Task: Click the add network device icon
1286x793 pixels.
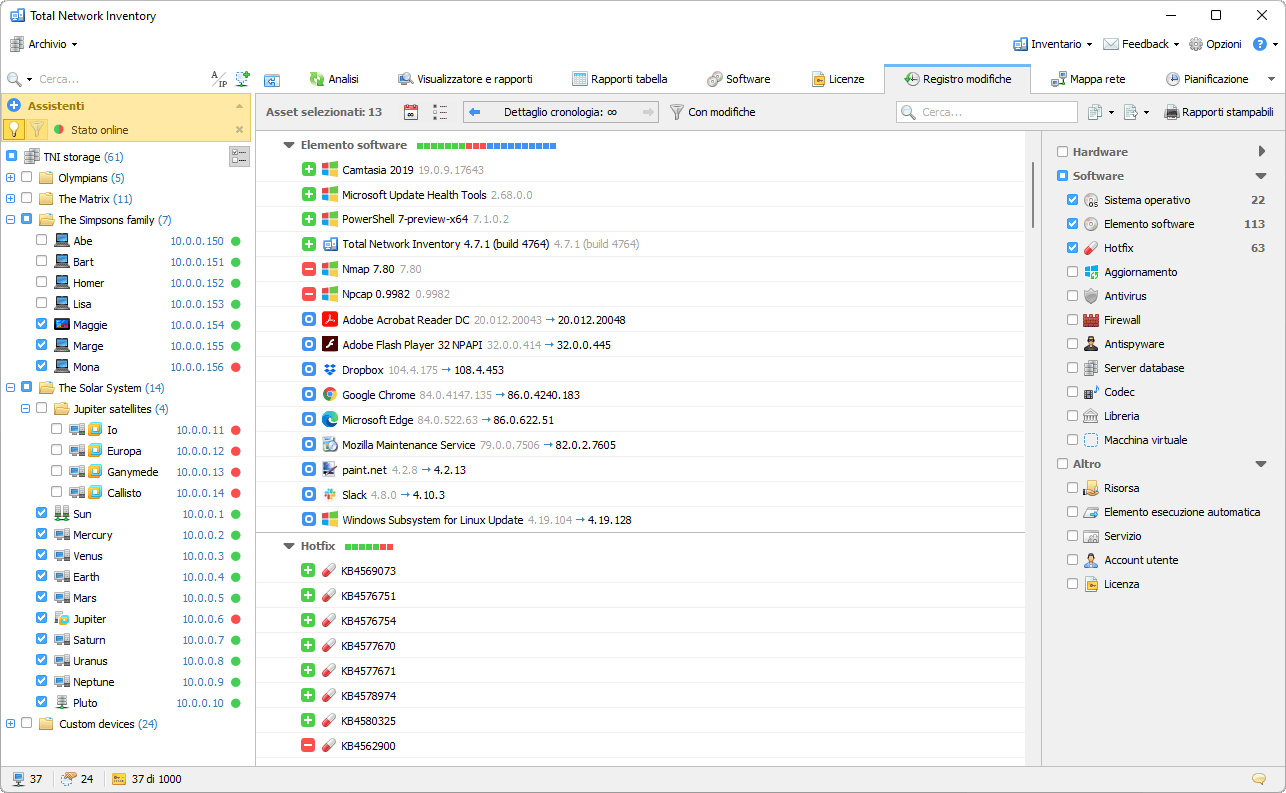Action: (242, 79)
